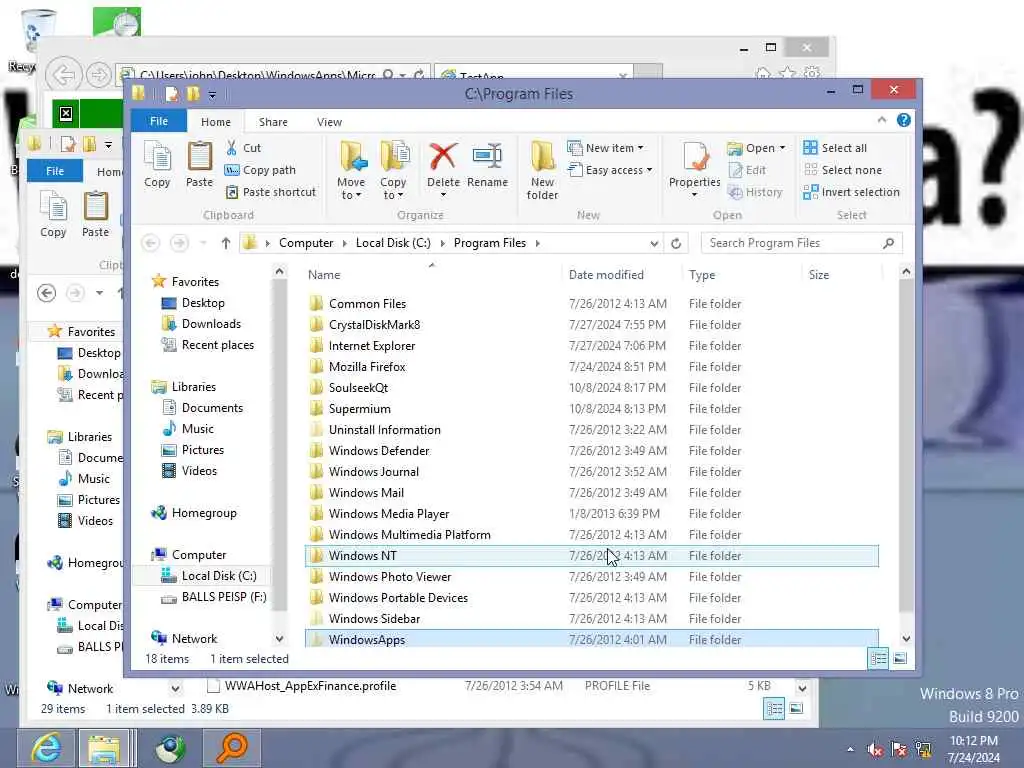This screenshot has height=768, width=1024.
Task: Click the Edit icon in Open group
Action: 747,170
